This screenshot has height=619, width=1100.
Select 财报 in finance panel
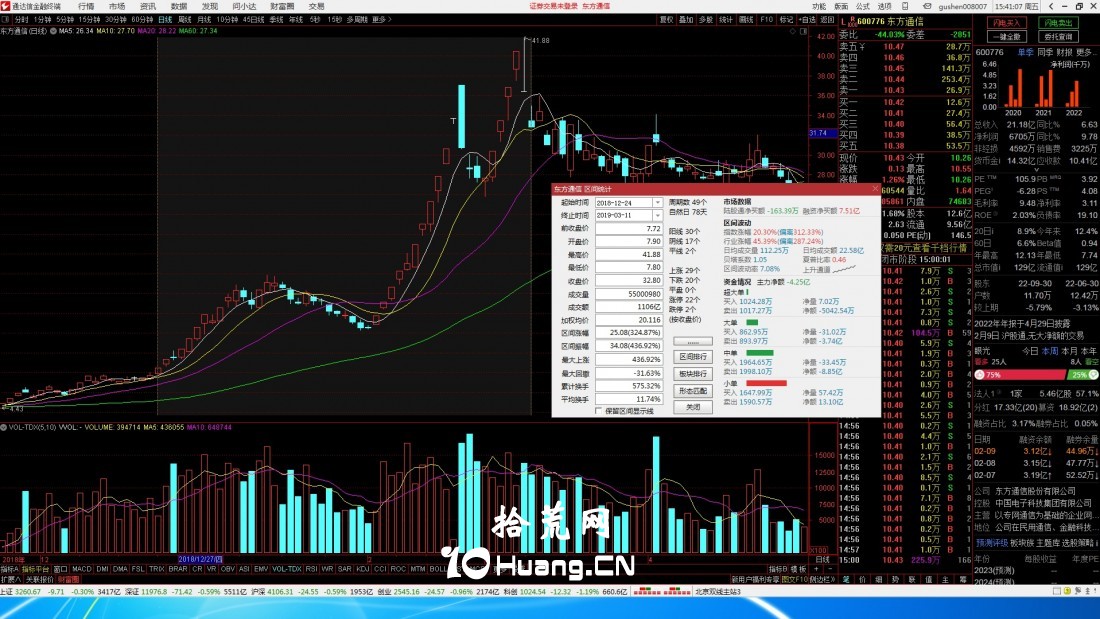point(1064,53)
